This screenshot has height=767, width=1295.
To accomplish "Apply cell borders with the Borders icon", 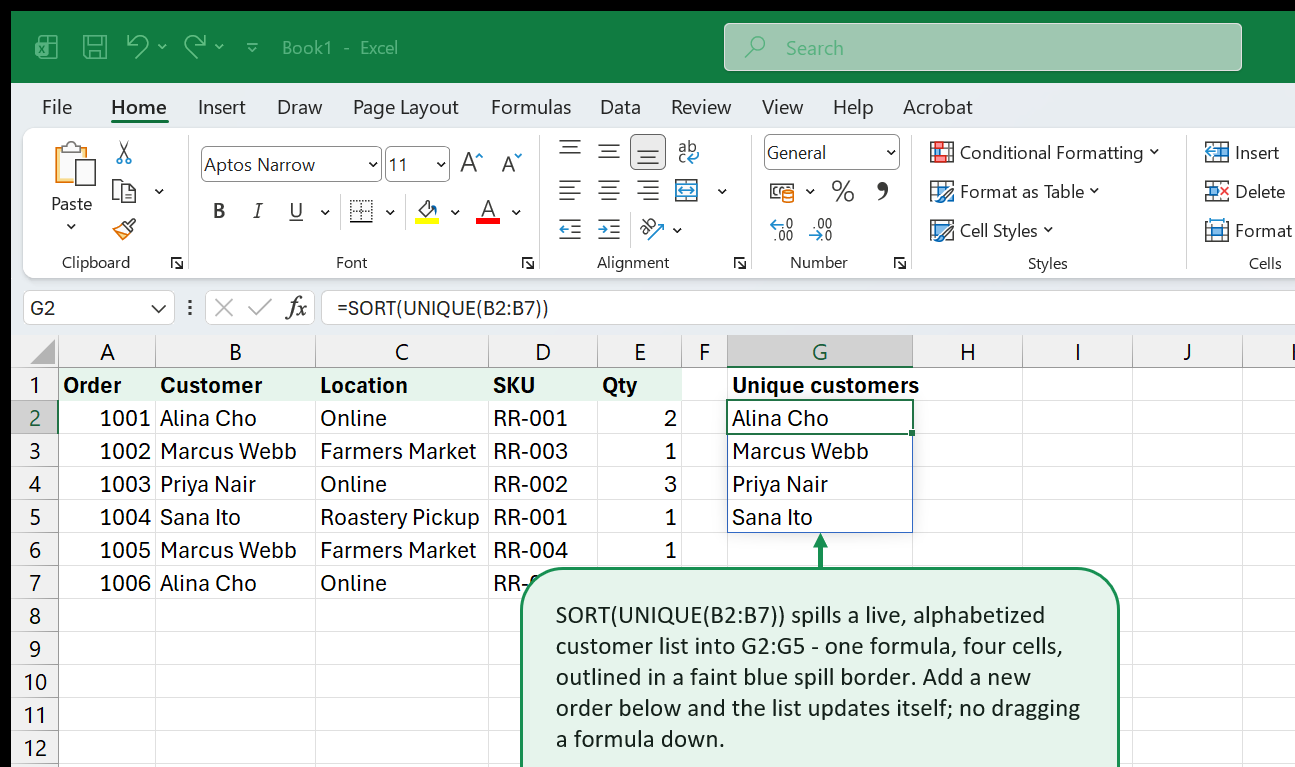I will [361, 211].
